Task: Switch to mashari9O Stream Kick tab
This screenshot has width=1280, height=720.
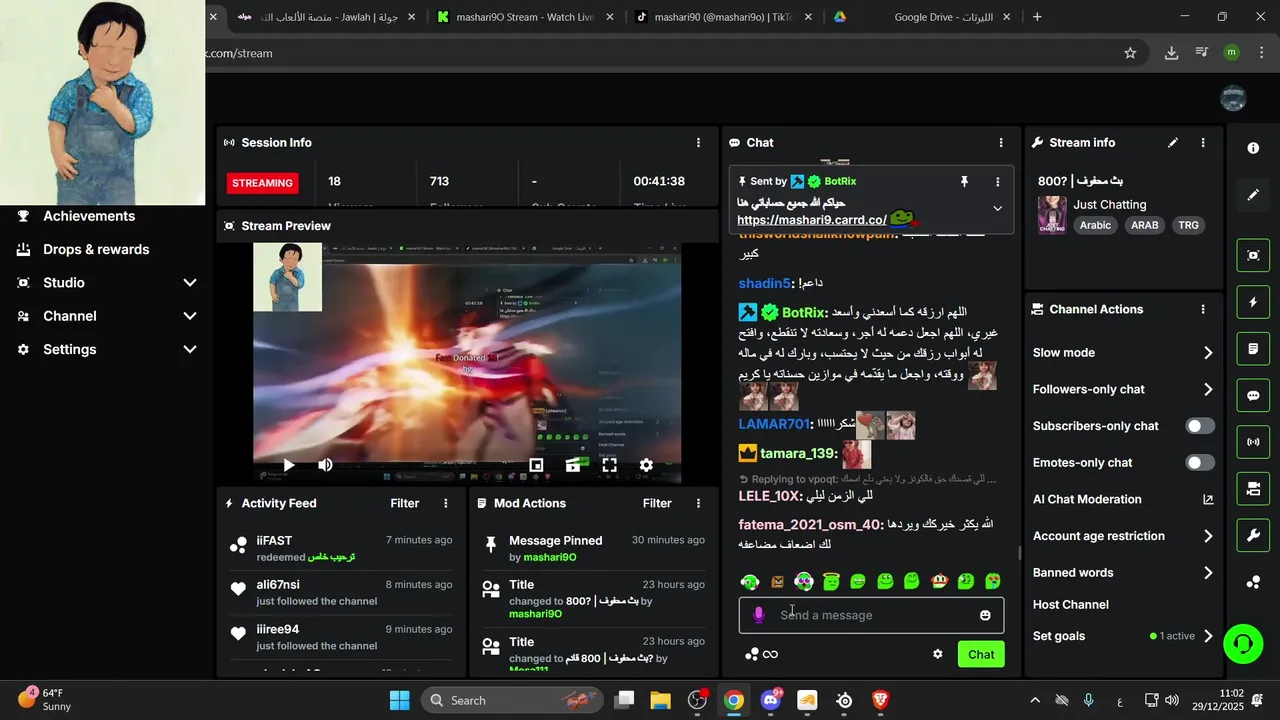Action: (524, 17)
